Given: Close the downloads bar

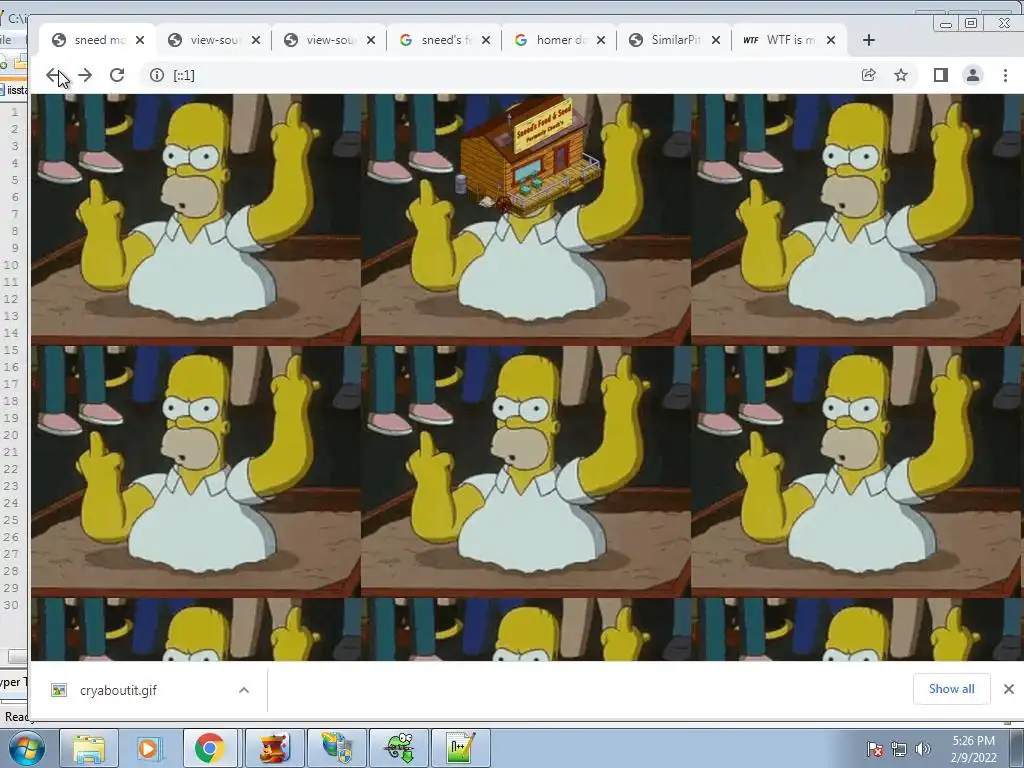Looking at the screenshot, I should click(x=1008, y=689).
